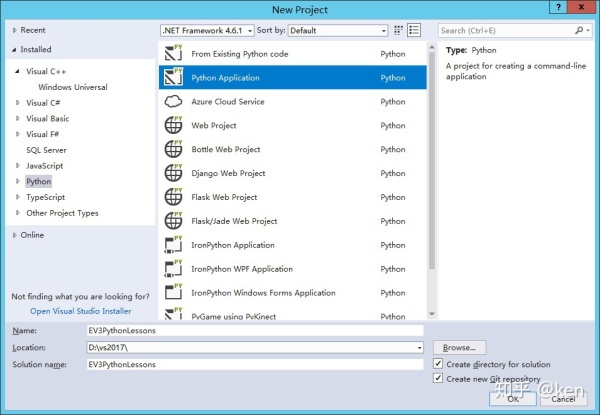
Task: Click the Flask/Jade Web Project globe icon
Action: (x=173, y=220)
